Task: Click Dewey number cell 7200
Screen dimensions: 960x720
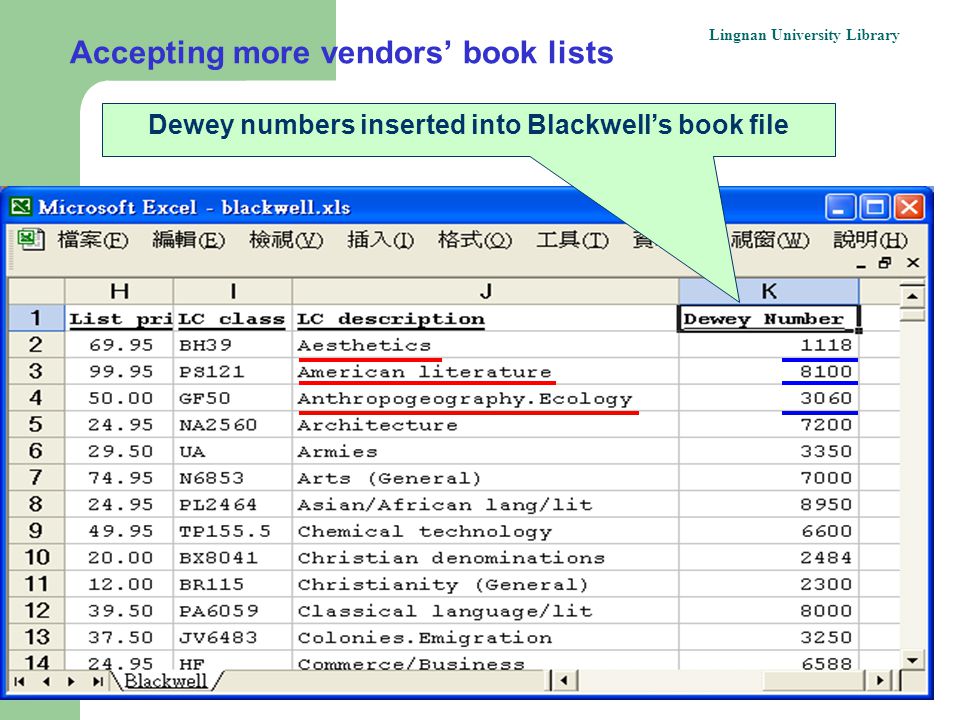Action: [769, 425]
